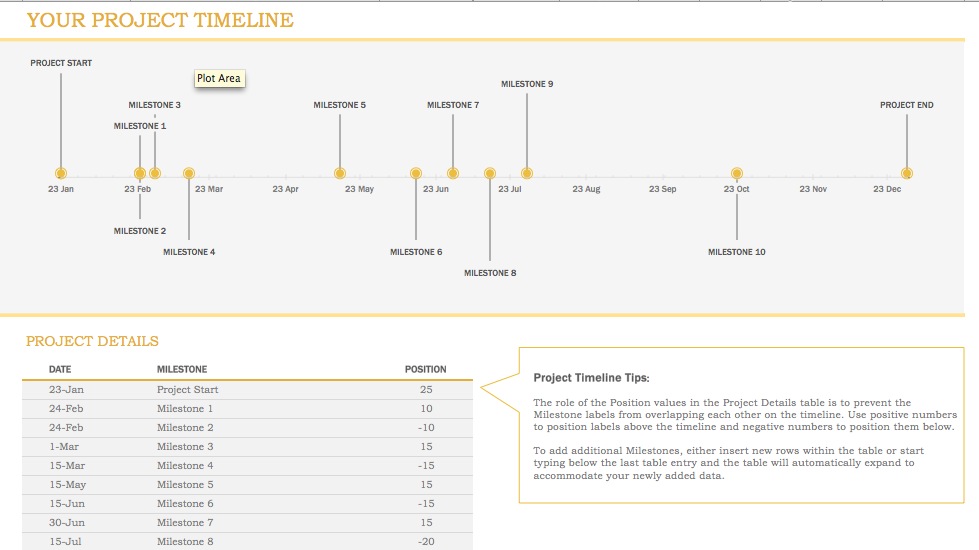Click the Milestone 8 table cell
Image resolution: width=979 pixels, height=550 pixels.
click(185, 542)
